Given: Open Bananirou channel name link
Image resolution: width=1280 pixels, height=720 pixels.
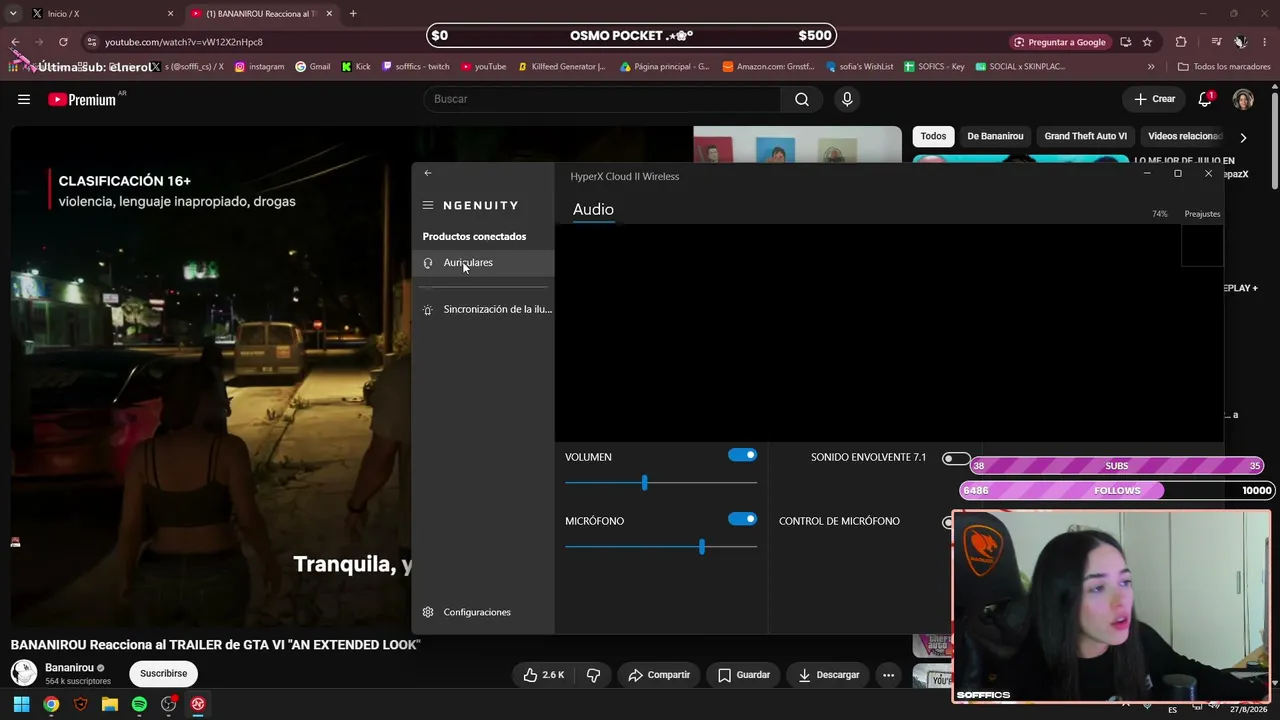Looking at the screenshot, I should coord(69,667).
